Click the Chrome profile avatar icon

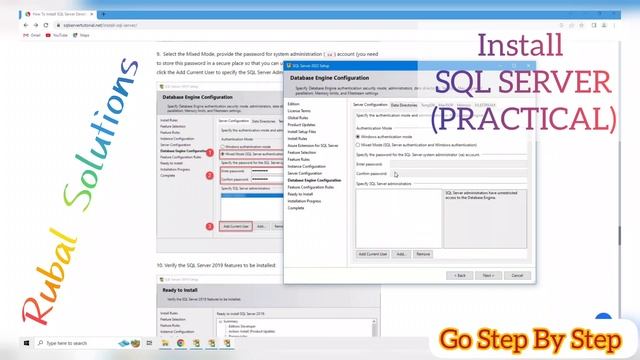(x=604, y=25)
